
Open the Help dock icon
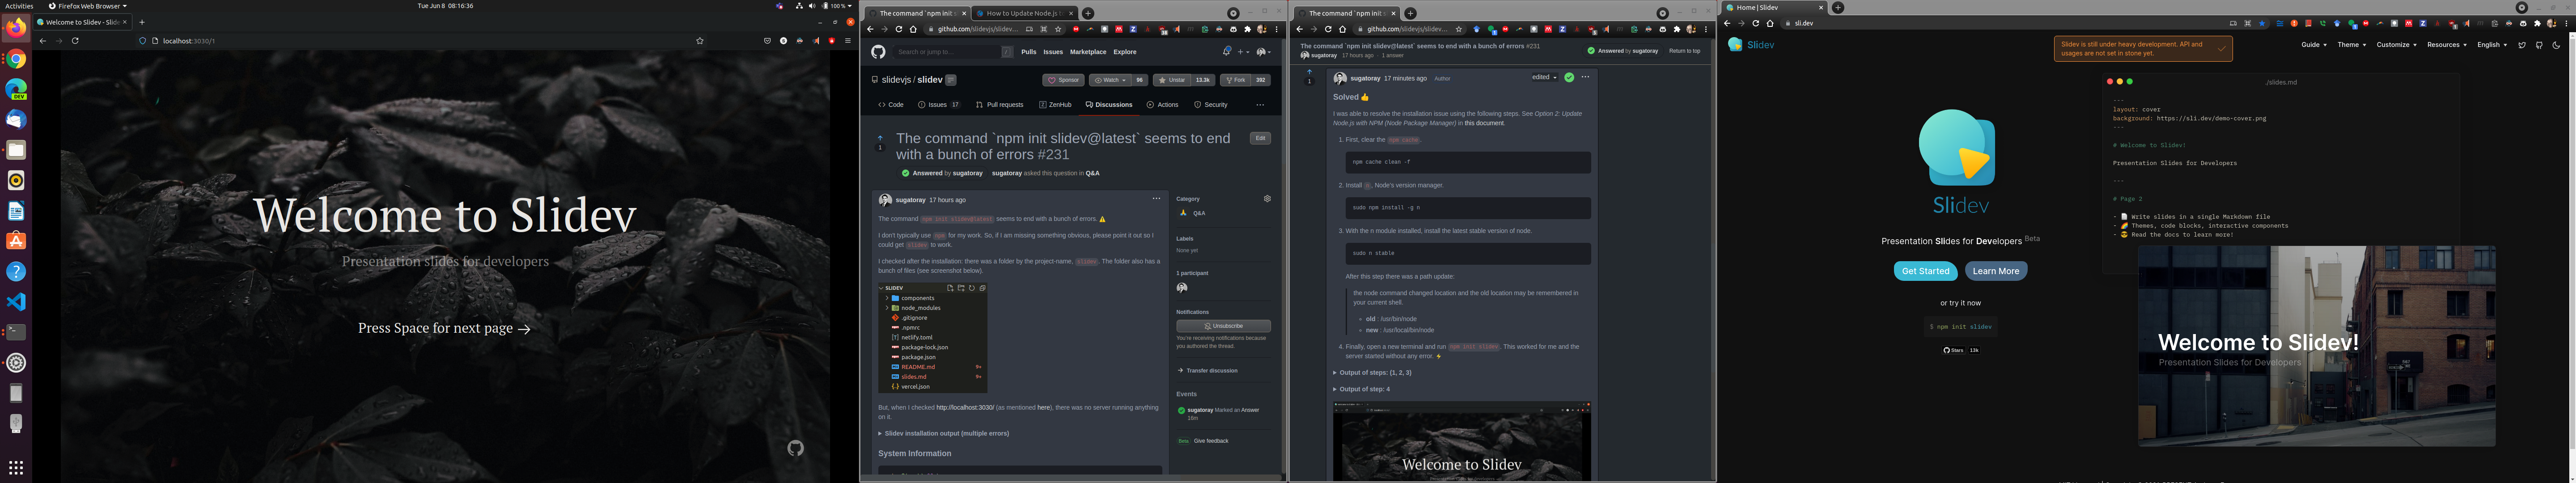coord(16,271)
